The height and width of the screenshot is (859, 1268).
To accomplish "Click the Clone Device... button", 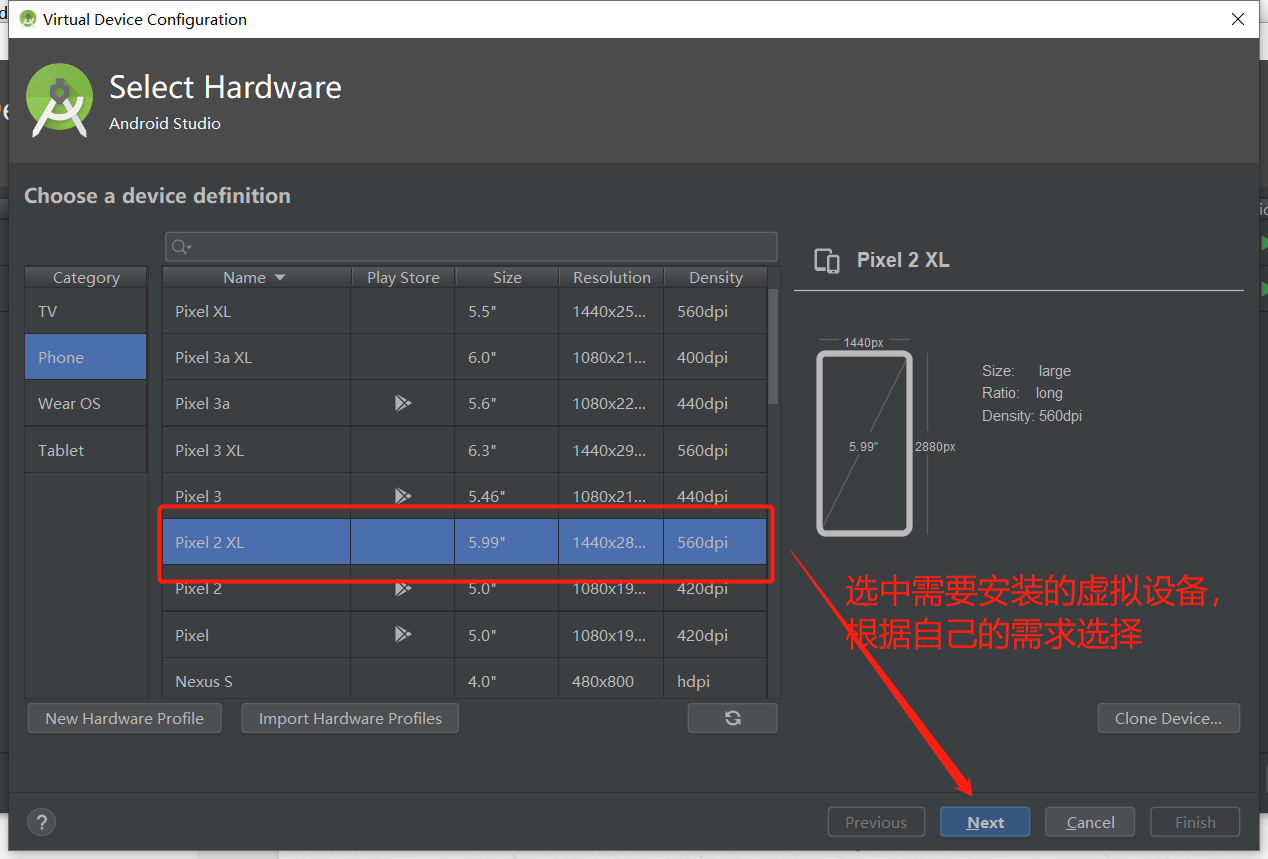I will point(1168,718).
